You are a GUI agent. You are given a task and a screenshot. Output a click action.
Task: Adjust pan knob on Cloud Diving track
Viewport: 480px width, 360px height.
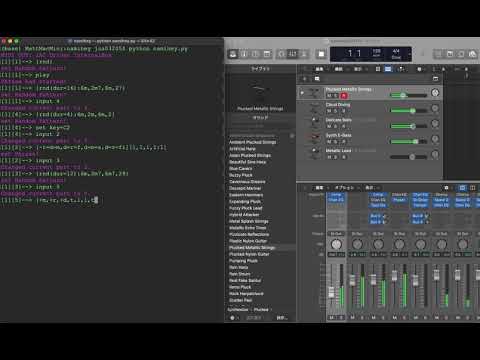tap(435, 108)
